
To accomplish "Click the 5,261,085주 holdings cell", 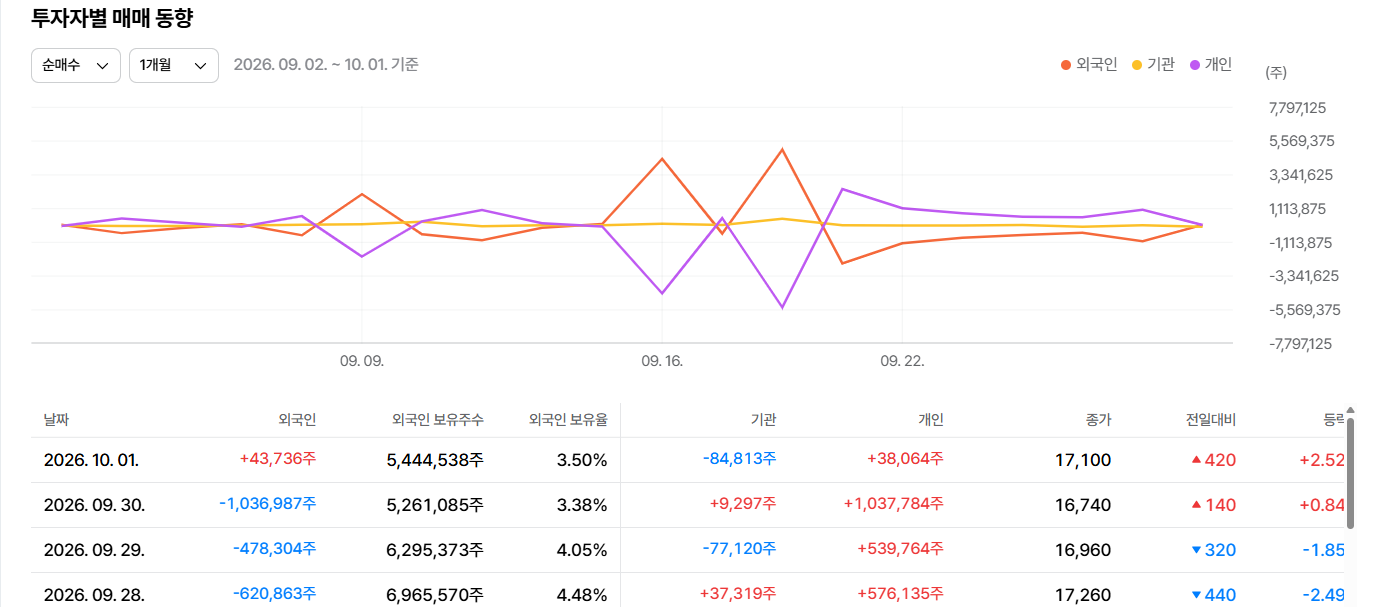I will coord(435,505).
